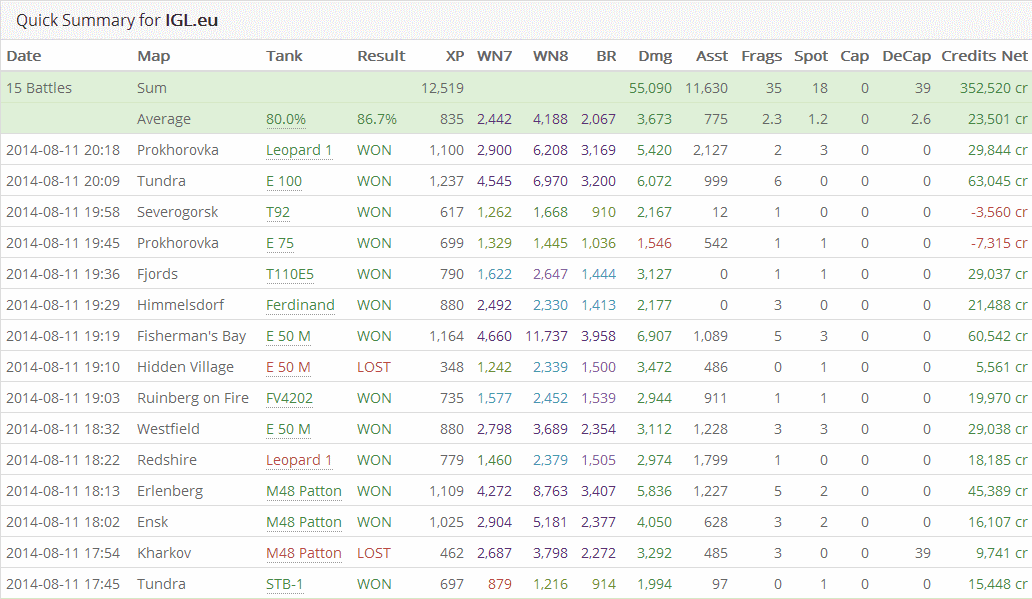
Task: Click the 2014-08-11 20:18 date cell
Action: coord(63,150)
